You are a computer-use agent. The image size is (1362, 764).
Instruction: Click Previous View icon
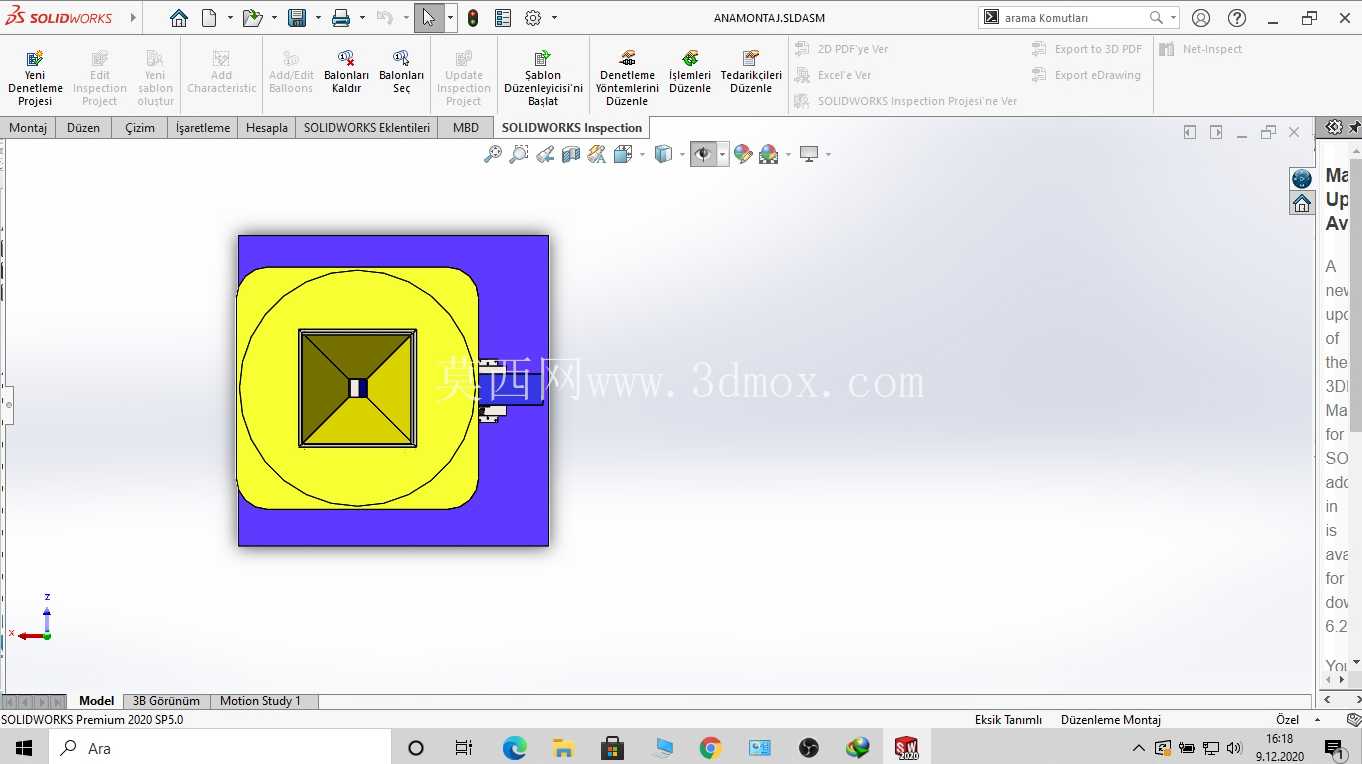pos(545,154)
